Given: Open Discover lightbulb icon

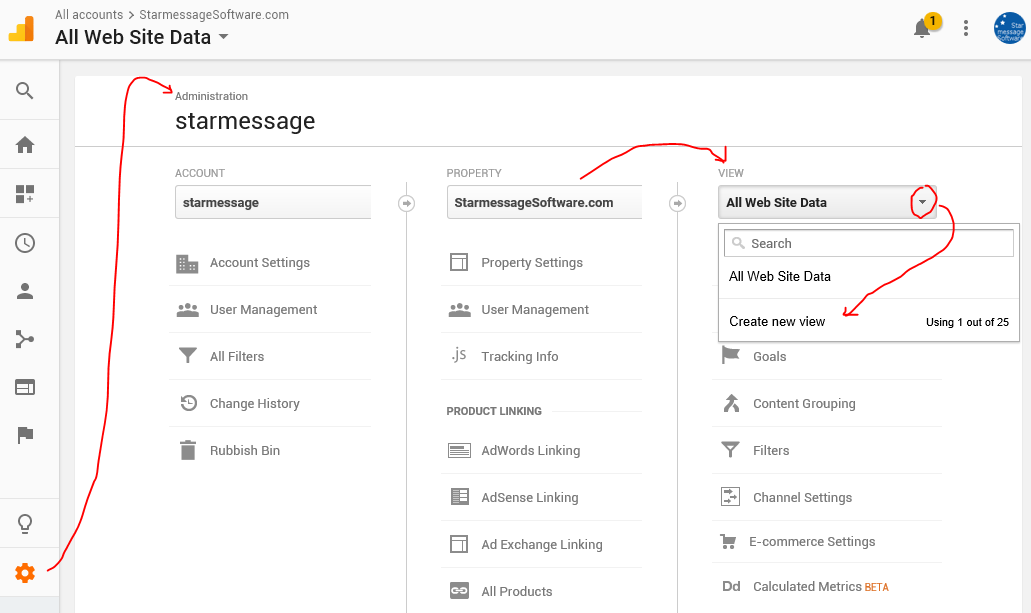Looking at the screenshot, I should coord(25,524).
